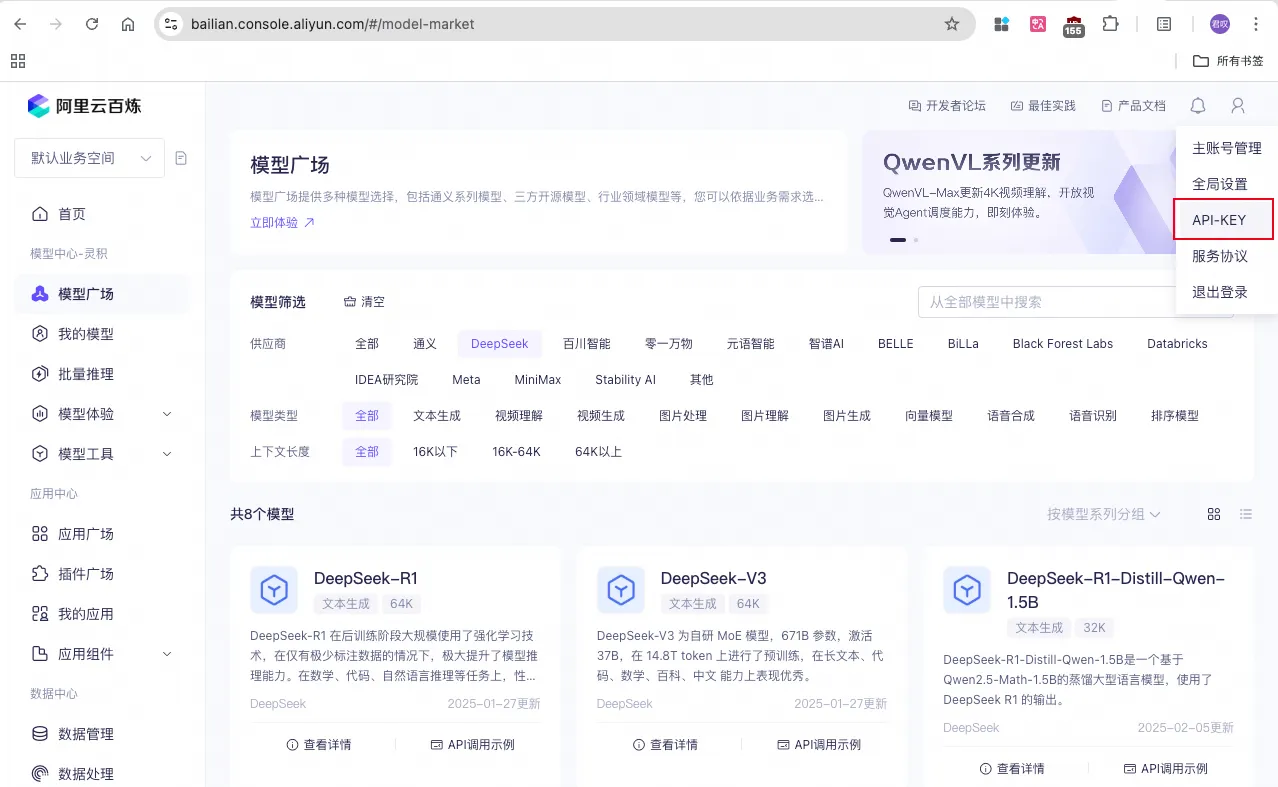Reload the page with refresh icon
The height and width of the screenshot is (787, 1278).
(92, 24)
